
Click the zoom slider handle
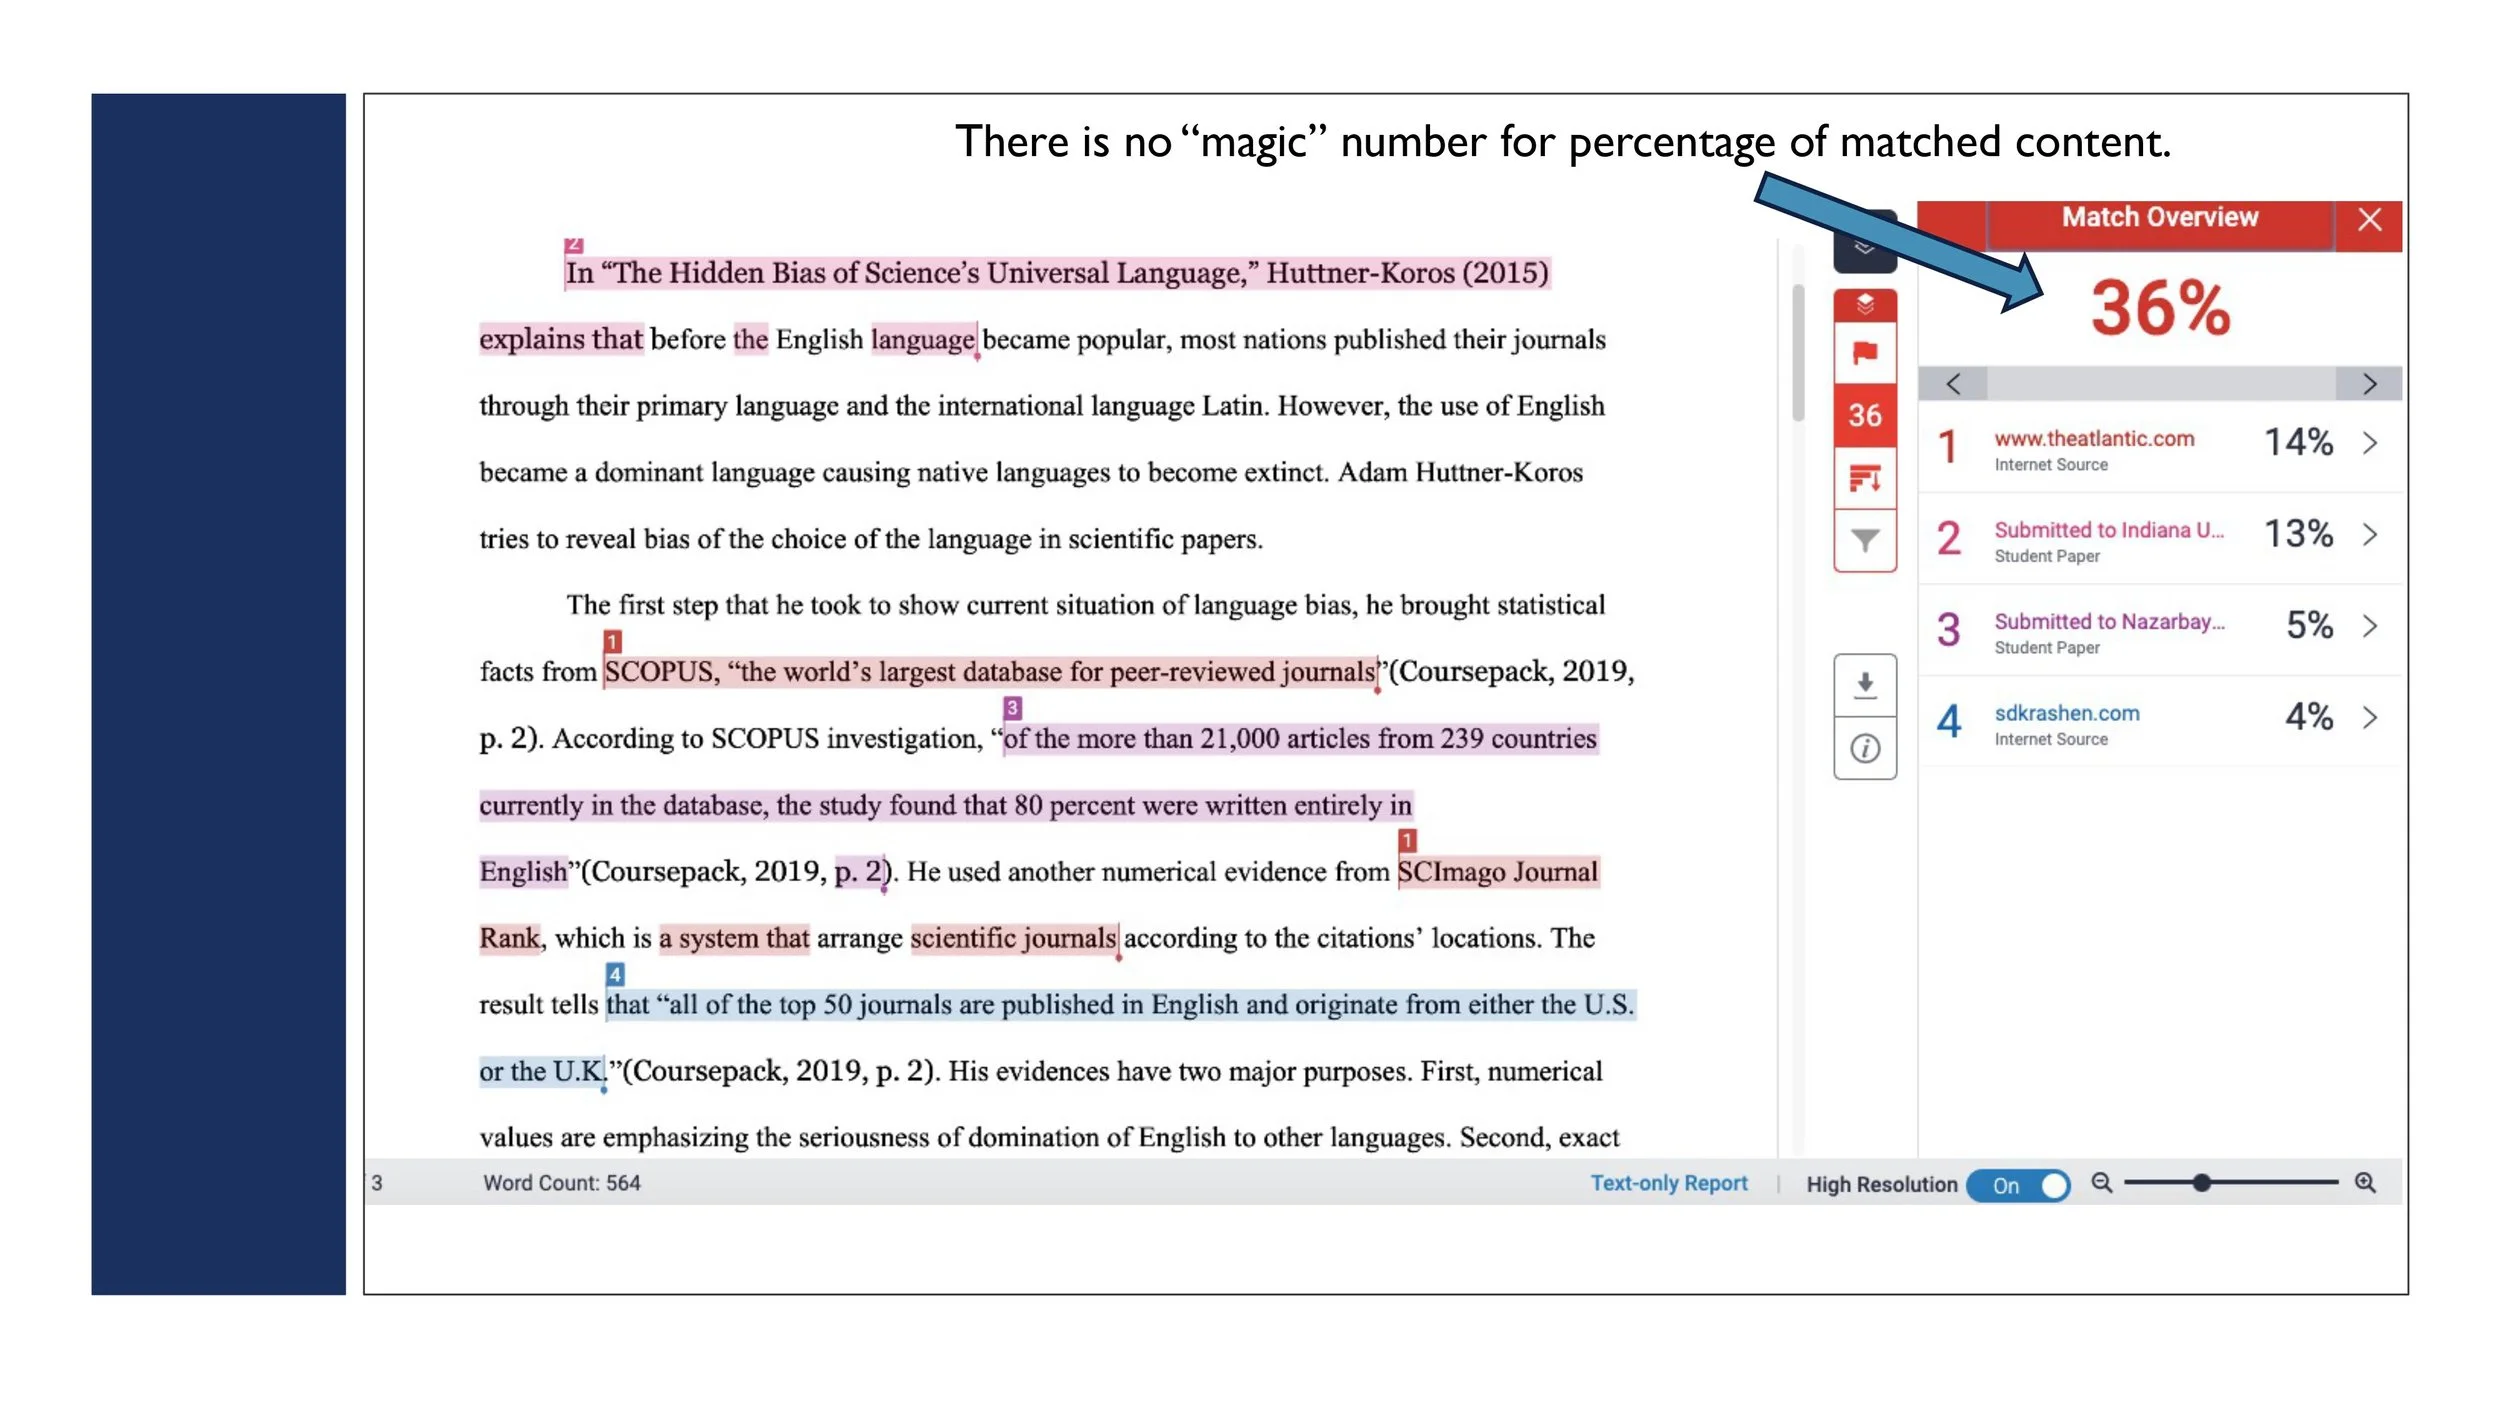(x=2201, y=1183)
